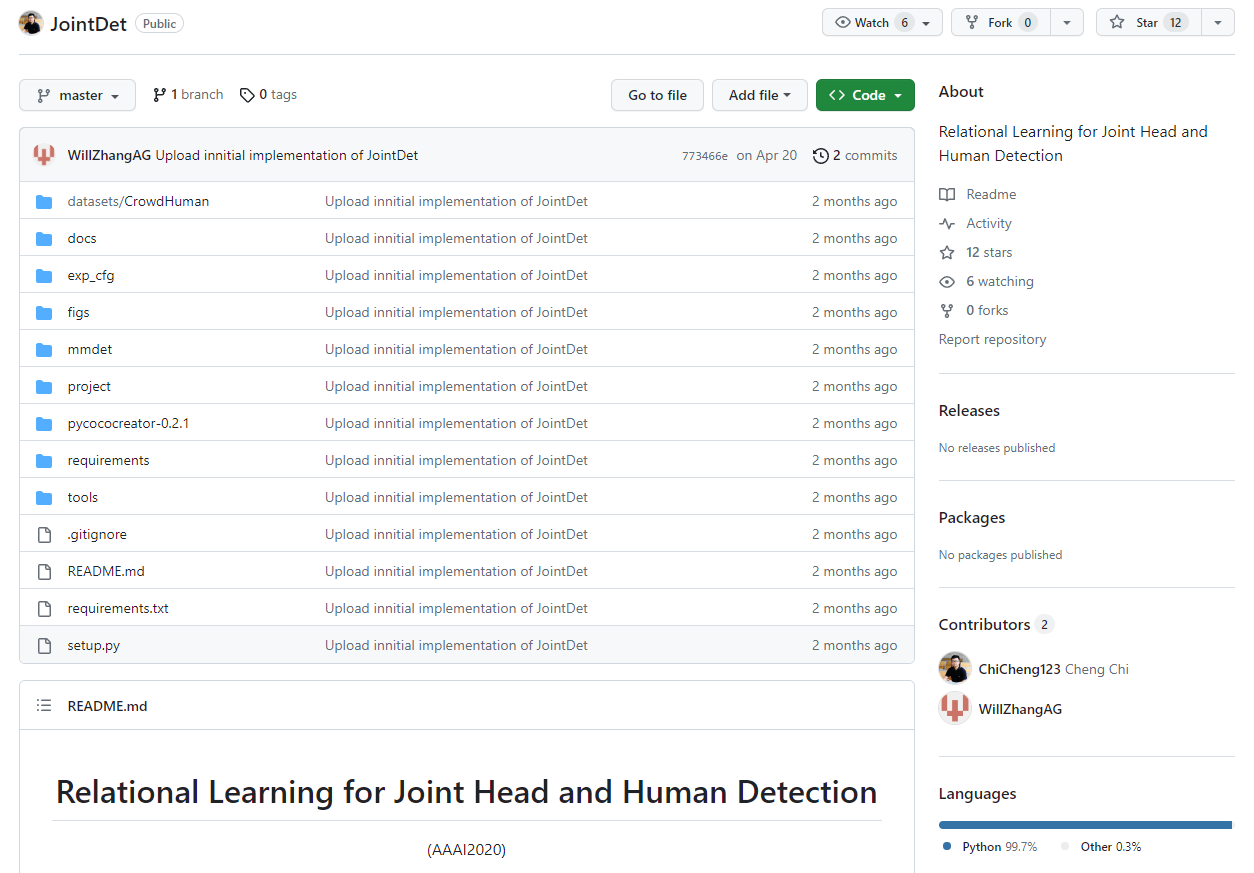This screenshot has height=873, width=1254.
Task: Click the file icon beside requirements.txt
Action: (x=44, y=608)
